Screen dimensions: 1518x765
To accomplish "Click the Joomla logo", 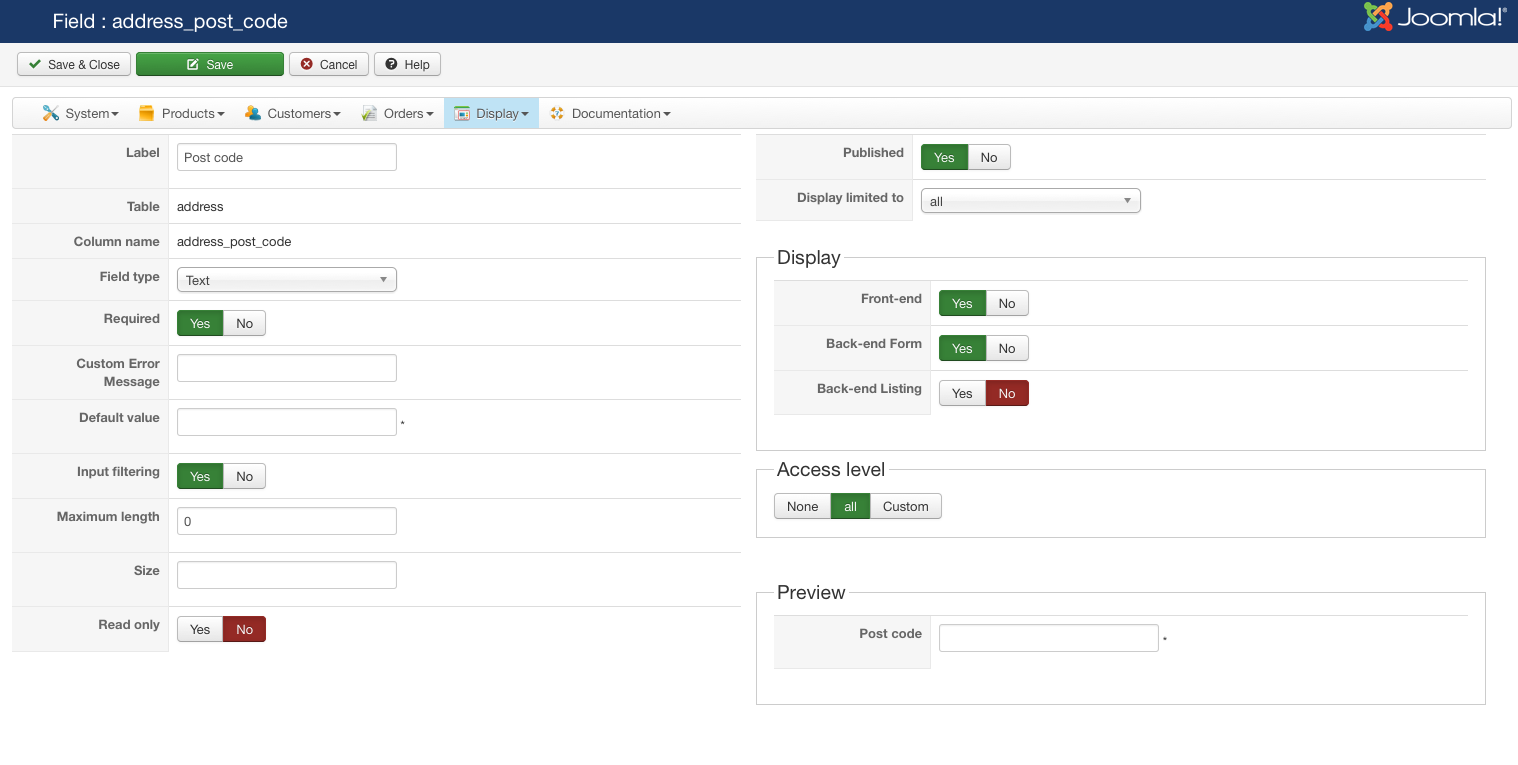I will 1433,17.
